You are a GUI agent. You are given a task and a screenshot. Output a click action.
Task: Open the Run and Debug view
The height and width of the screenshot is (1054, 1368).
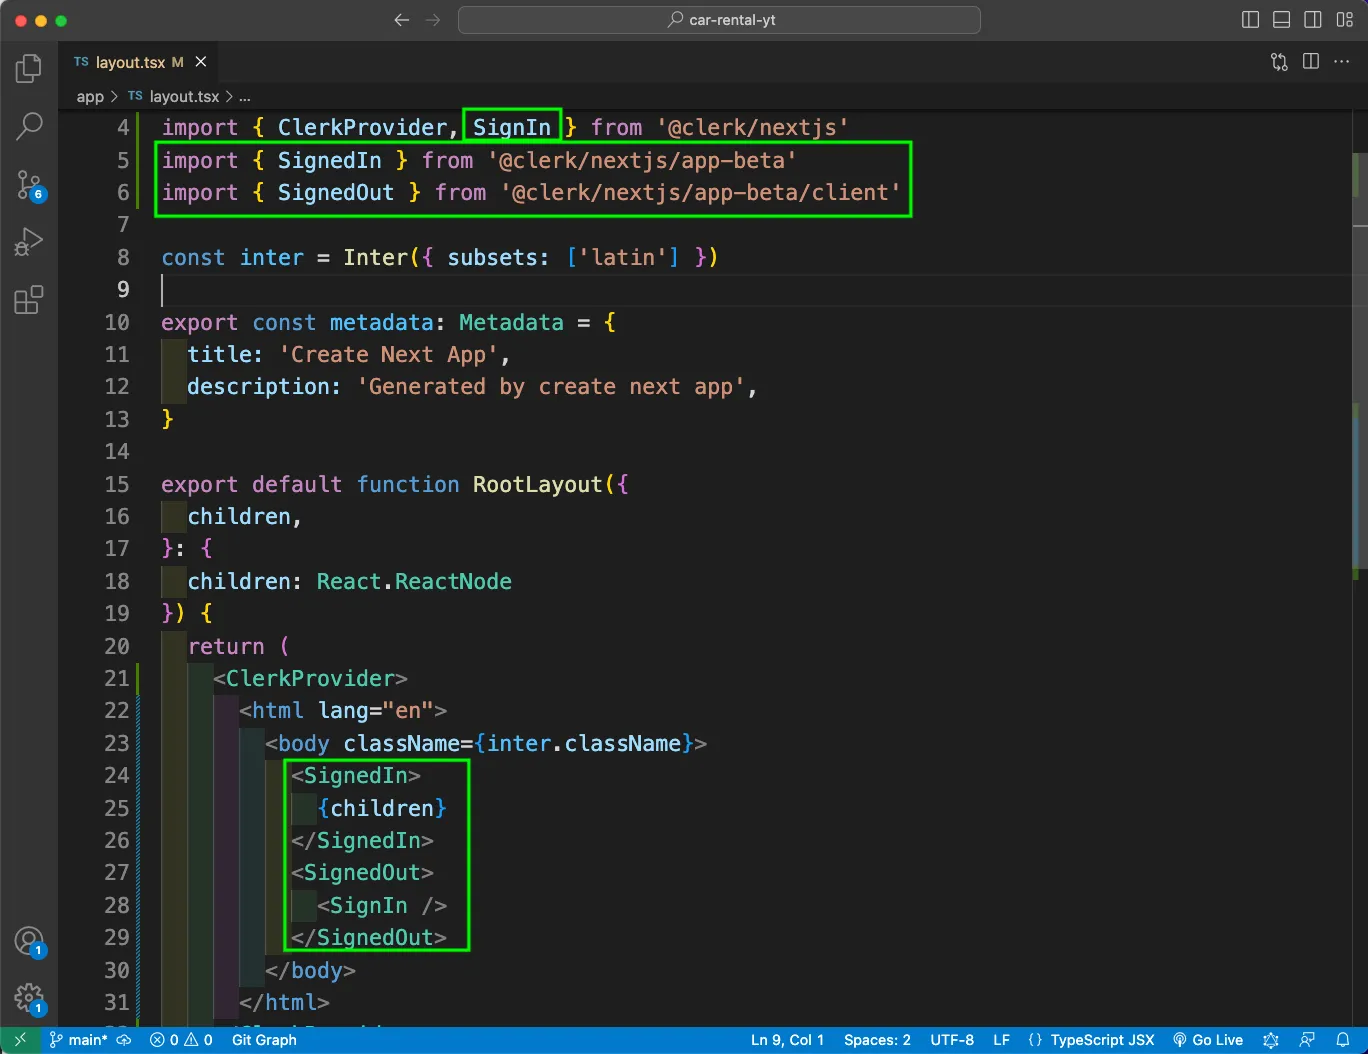[29, 242]
